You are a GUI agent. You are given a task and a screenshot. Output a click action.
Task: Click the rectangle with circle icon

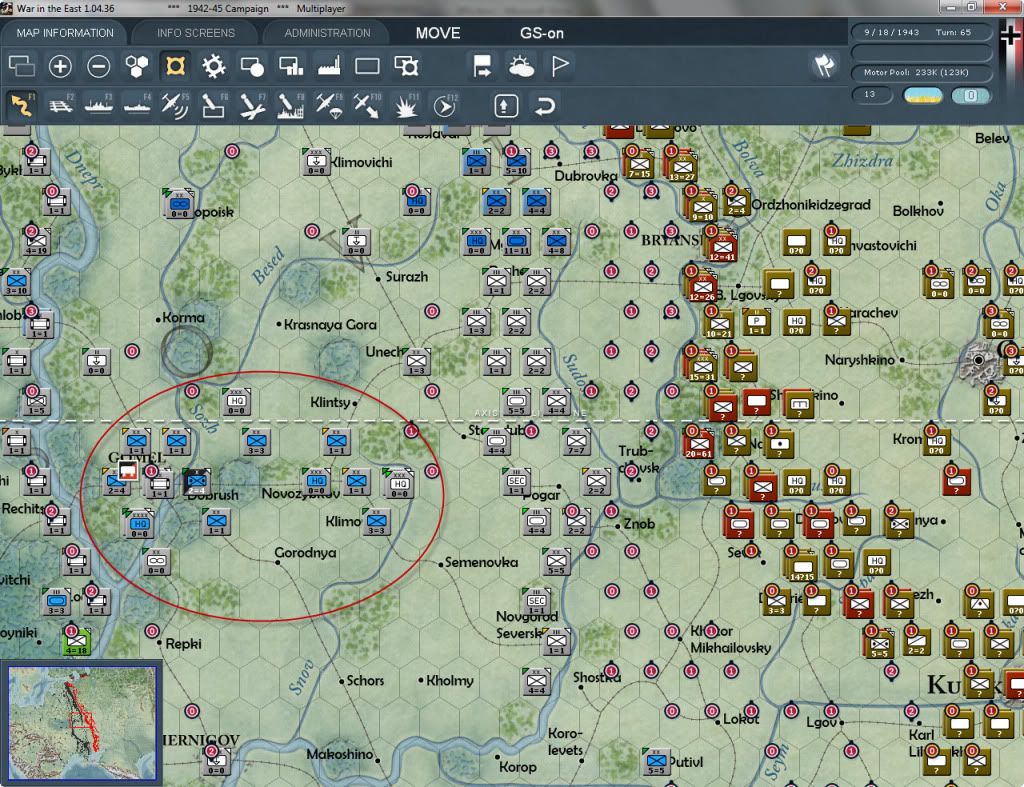coord(252,66)
